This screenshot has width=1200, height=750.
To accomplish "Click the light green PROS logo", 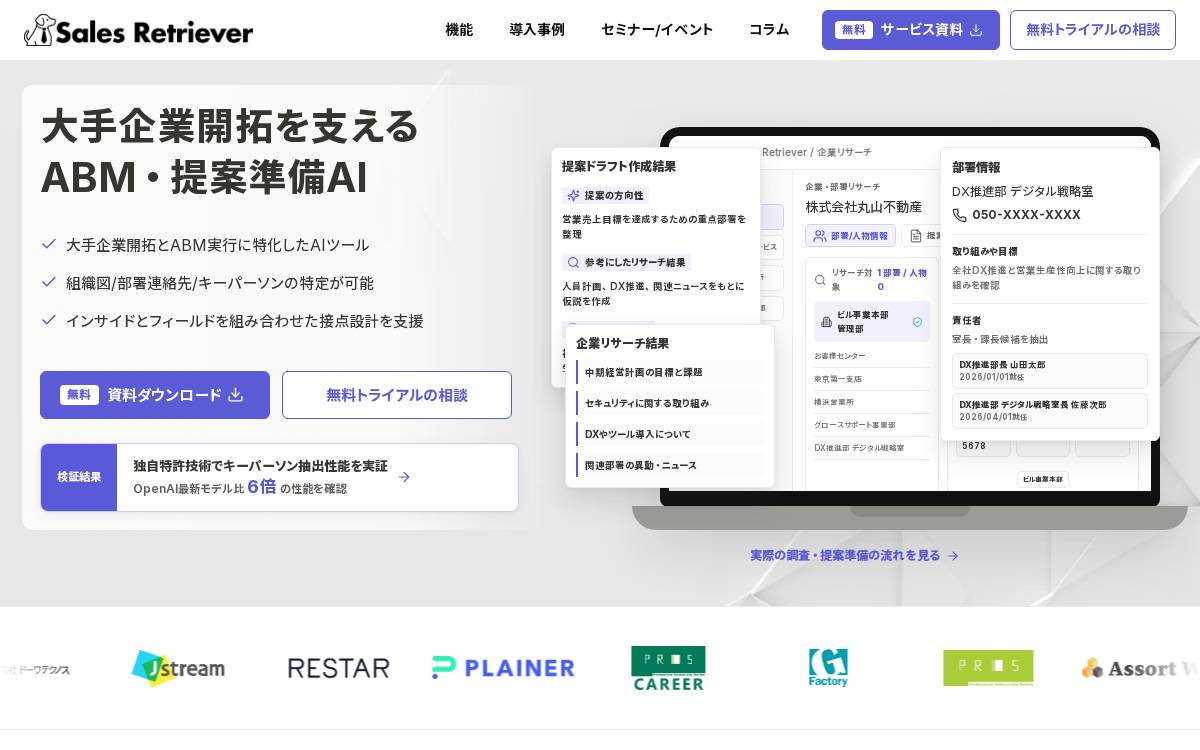I will tap(988, 668).
